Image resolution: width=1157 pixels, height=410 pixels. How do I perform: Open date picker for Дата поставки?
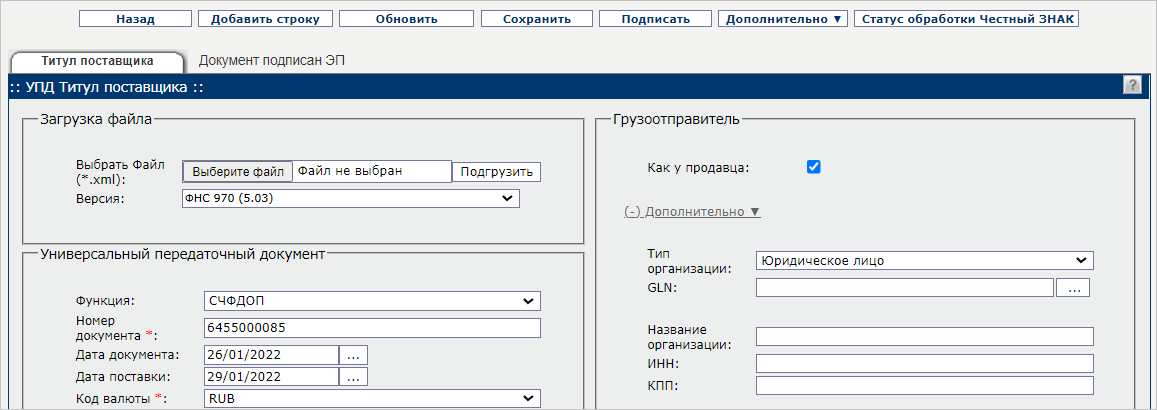tap(354, 376)
